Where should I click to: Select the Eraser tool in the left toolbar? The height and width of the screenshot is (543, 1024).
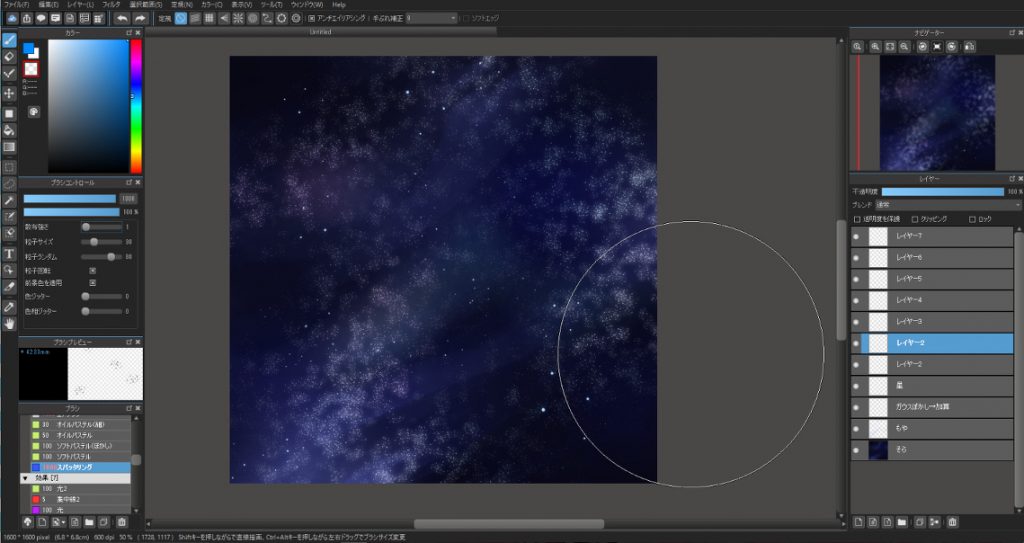click(x=9, y=57)
